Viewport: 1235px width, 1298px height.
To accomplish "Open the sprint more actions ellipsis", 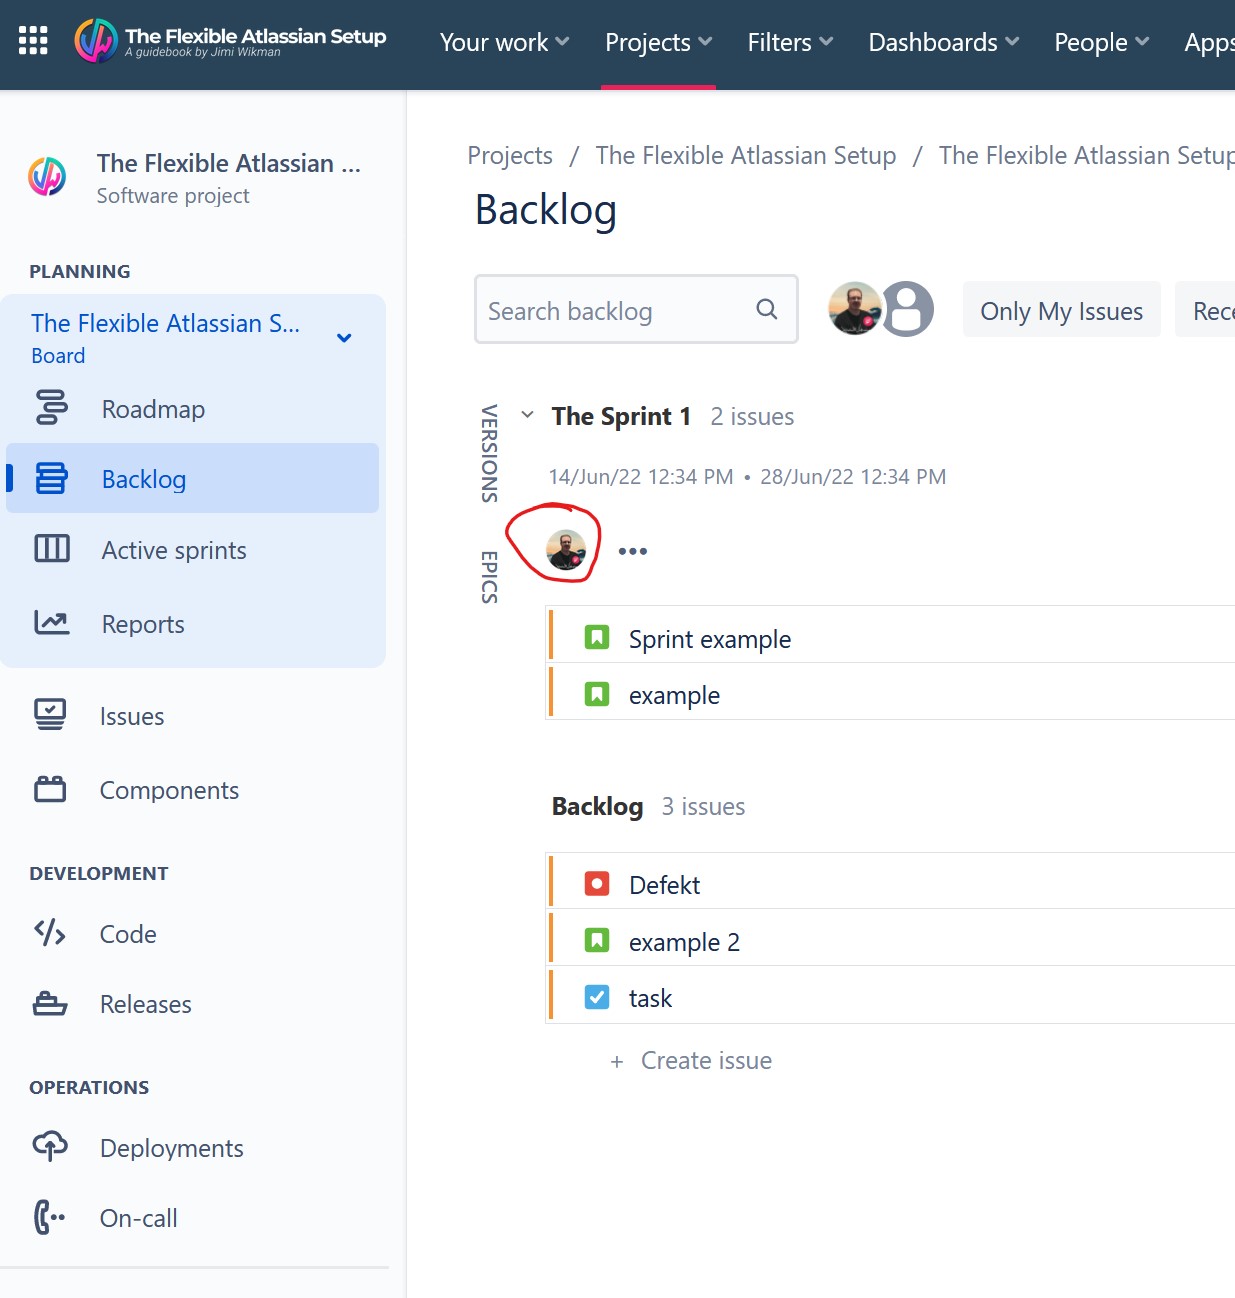I will (x=633, y=551).
